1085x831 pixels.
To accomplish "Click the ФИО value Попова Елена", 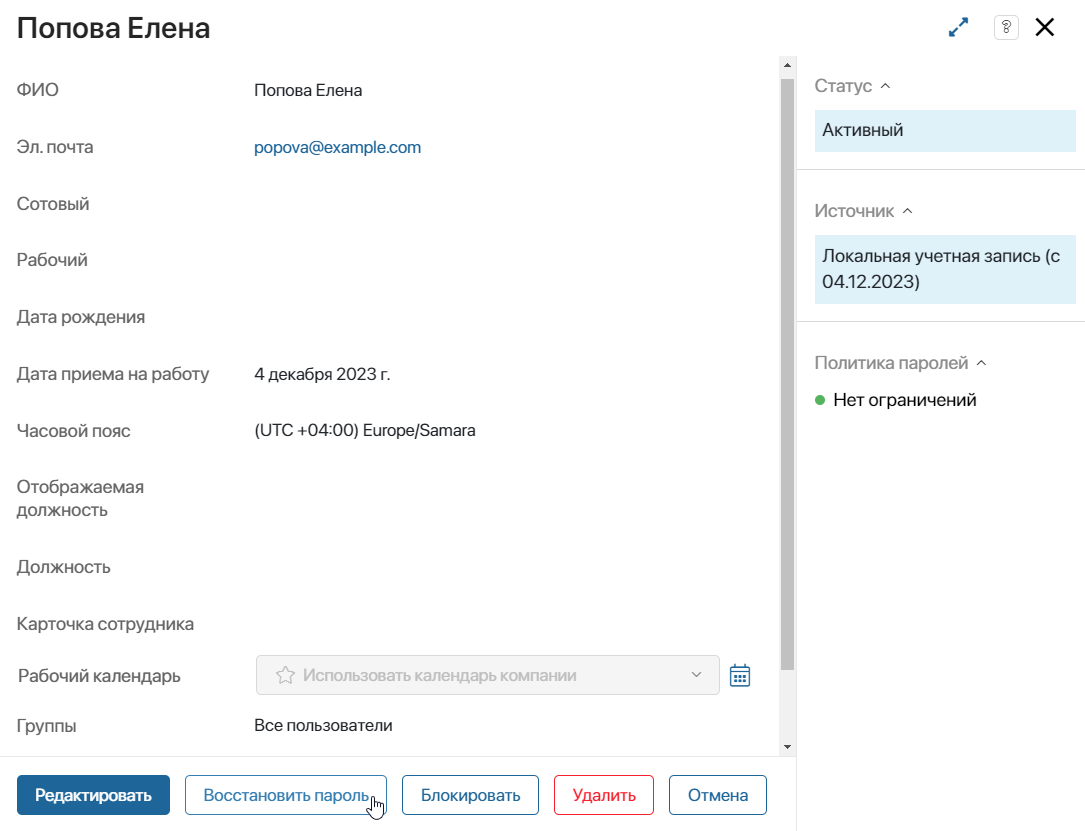I will tap(308, 91).
